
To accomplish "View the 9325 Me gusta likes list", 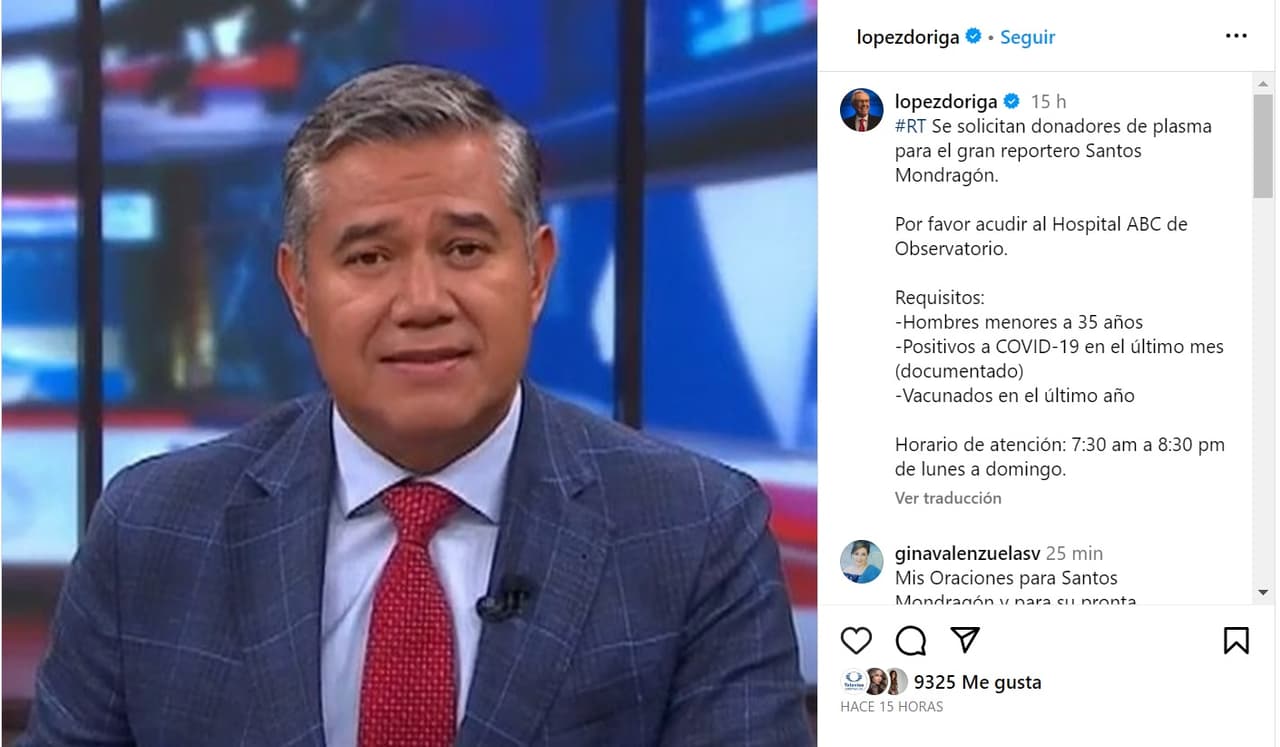I will (977, 682).
